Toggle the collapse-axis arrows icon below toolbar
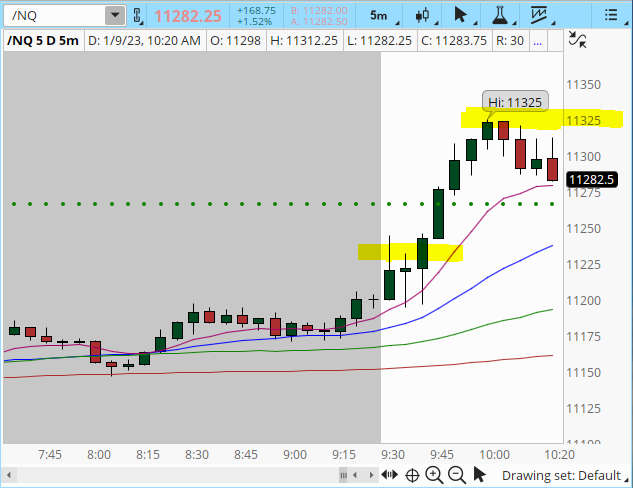The height and width of the screenshot is (488, 633). coord(577,40)
